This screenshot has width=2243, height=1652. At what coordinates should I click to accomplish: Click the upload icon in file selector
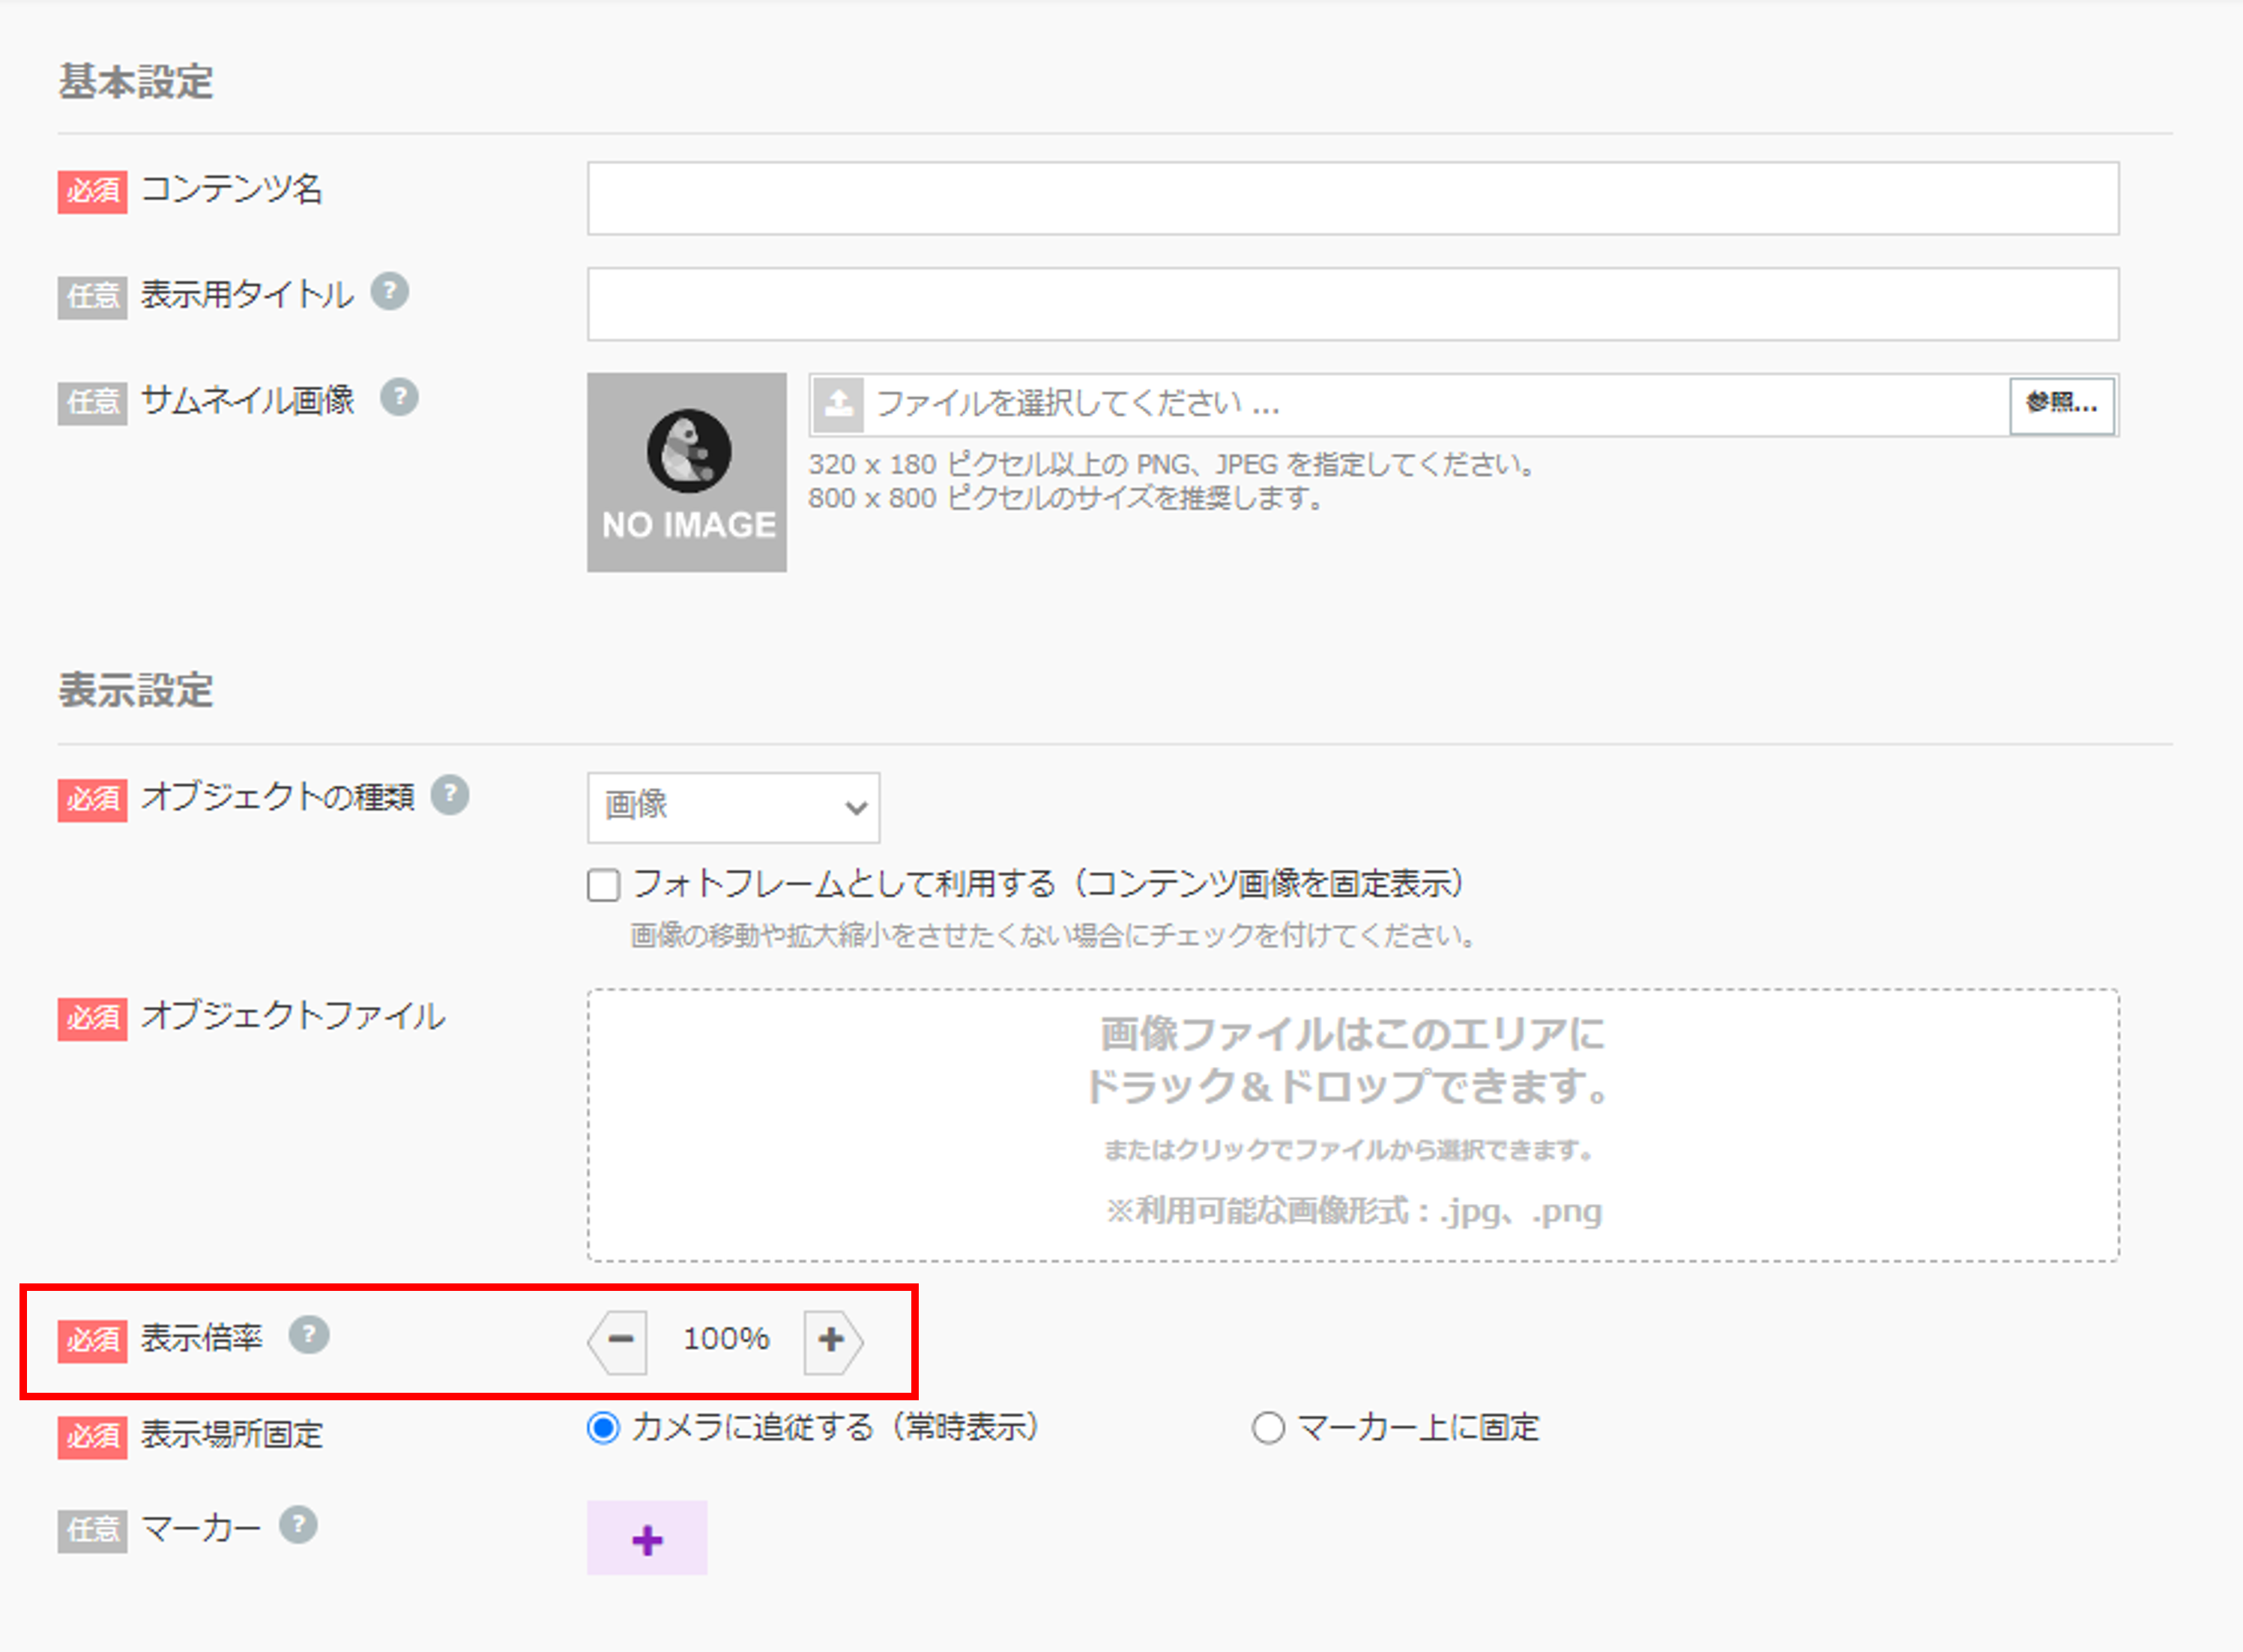(x=838, y=404)
